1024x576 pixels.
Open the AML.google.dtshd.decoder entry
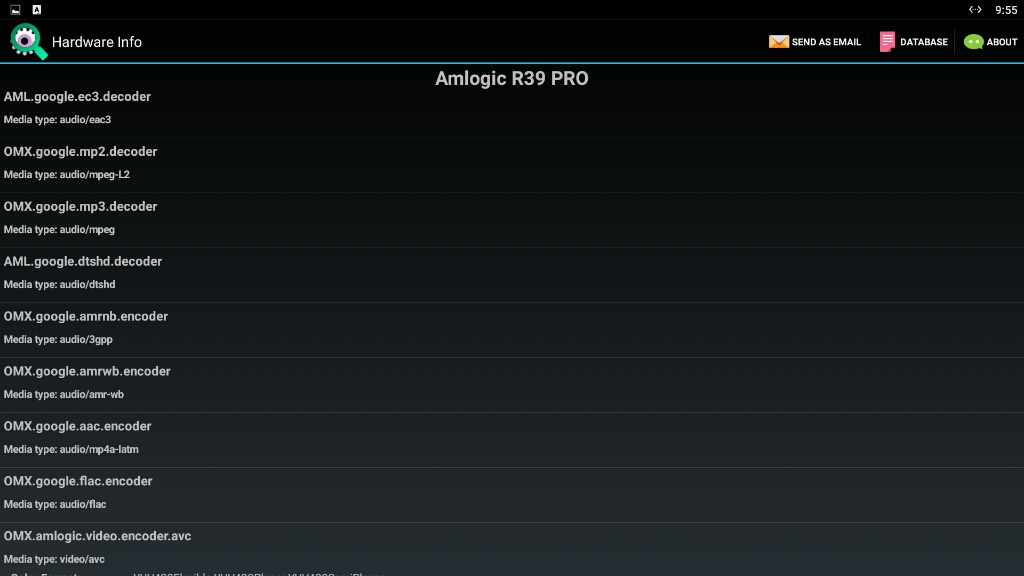512,274
